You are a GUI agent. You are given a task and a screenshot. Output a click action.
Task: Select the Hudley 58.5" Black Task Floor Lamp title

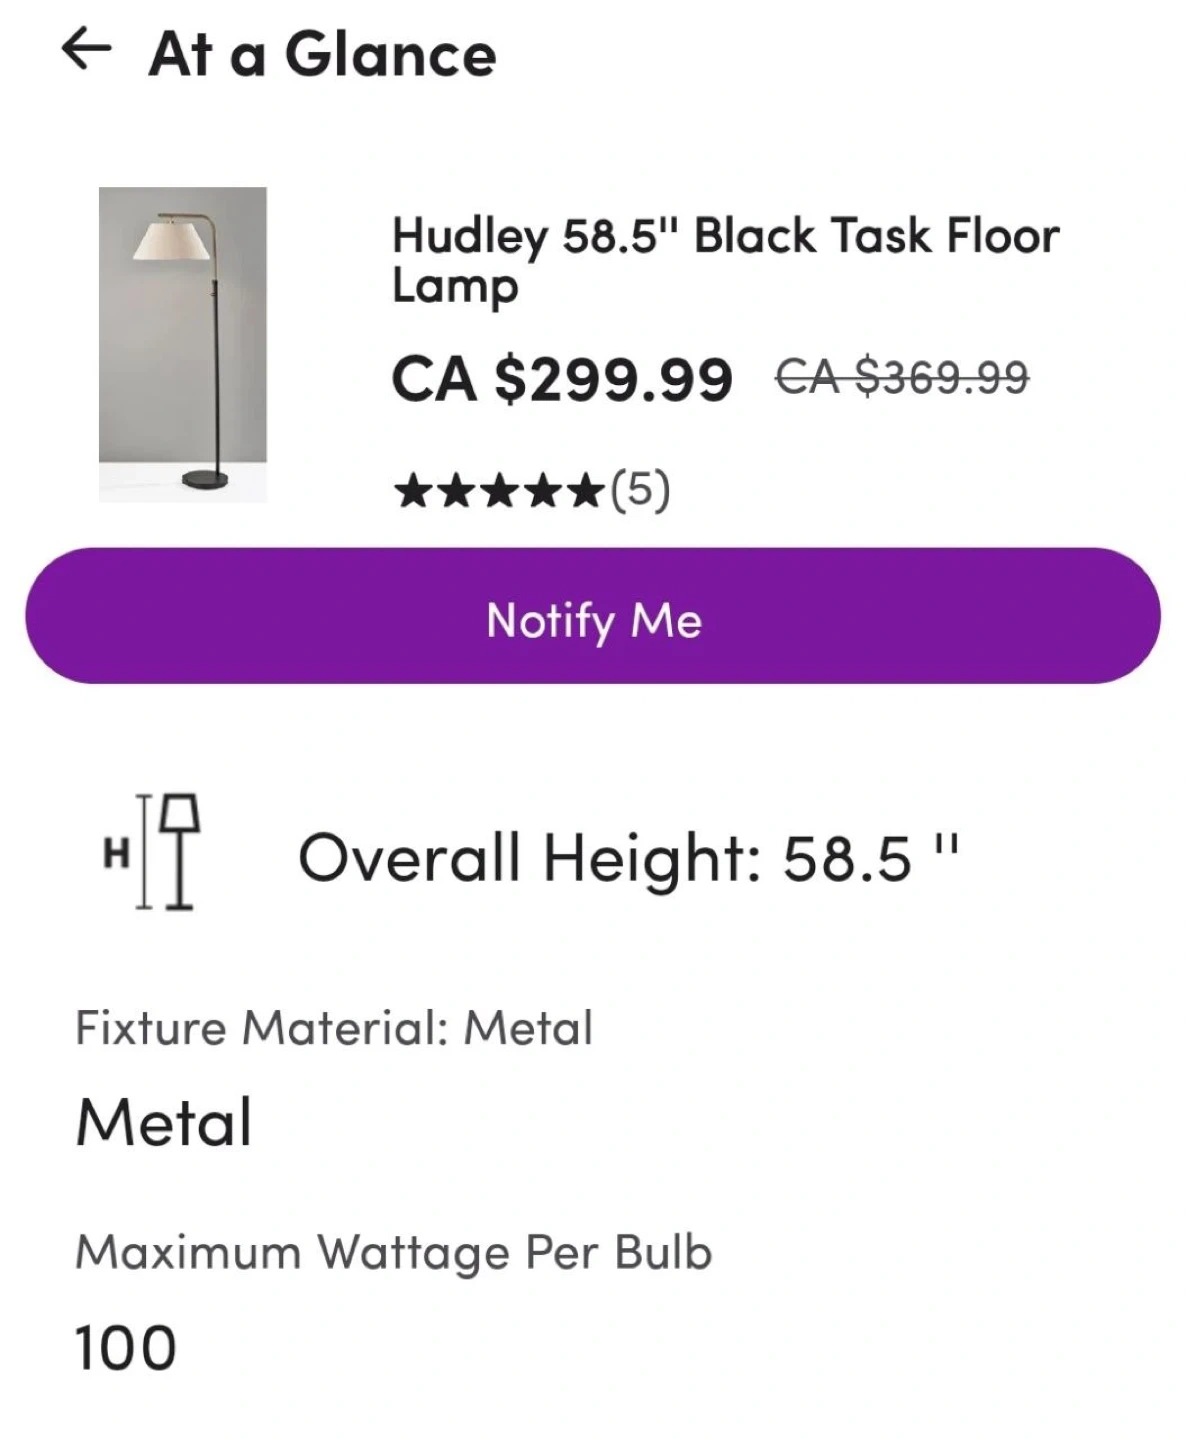pyautogui.click(x=724, y=260)
